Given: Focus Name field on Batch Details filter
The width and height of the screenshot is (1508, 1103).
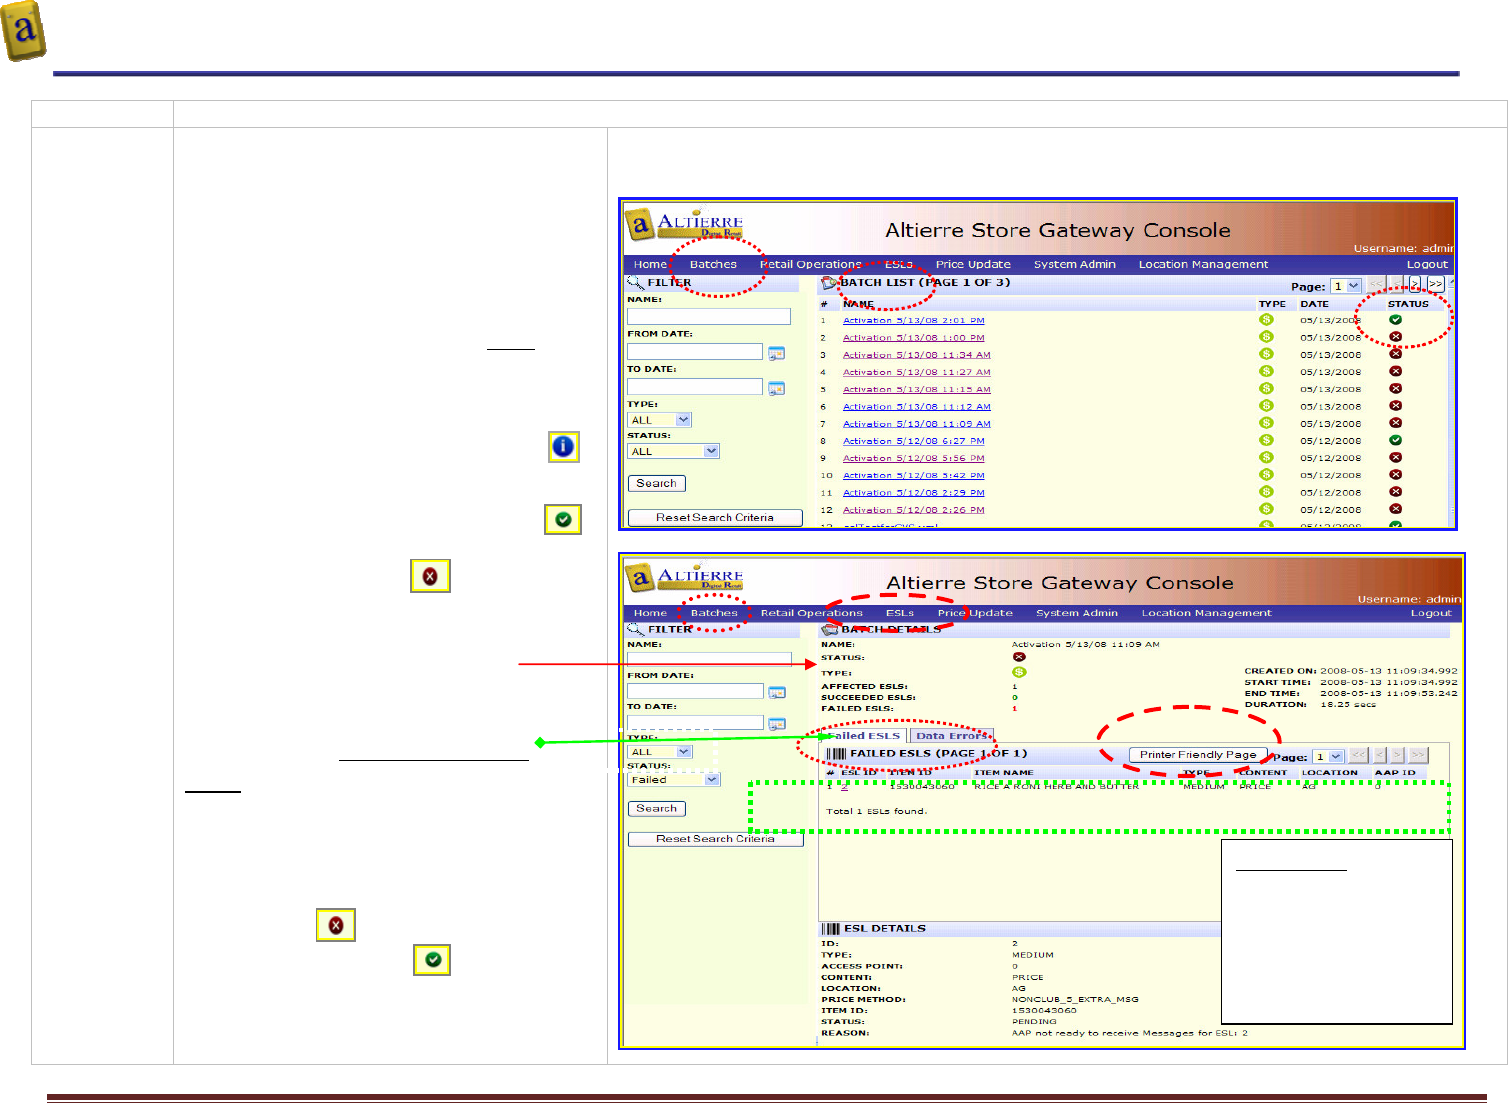Looking at the screenshot, I should pos(709,660).
